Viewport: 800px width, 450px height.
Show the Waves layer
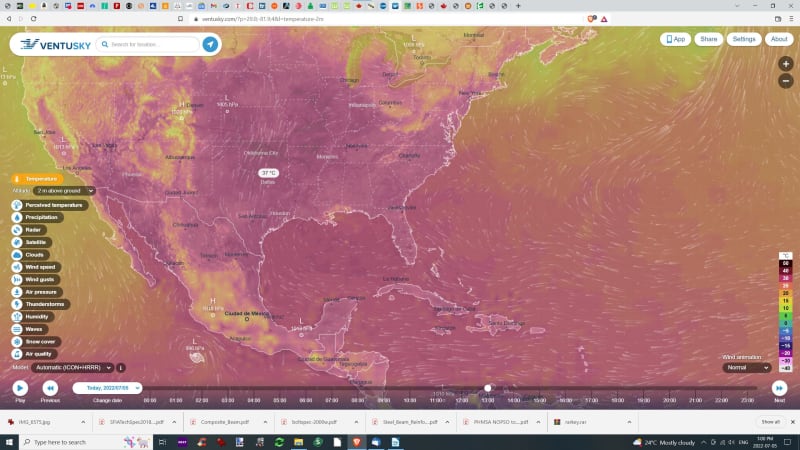29,329
